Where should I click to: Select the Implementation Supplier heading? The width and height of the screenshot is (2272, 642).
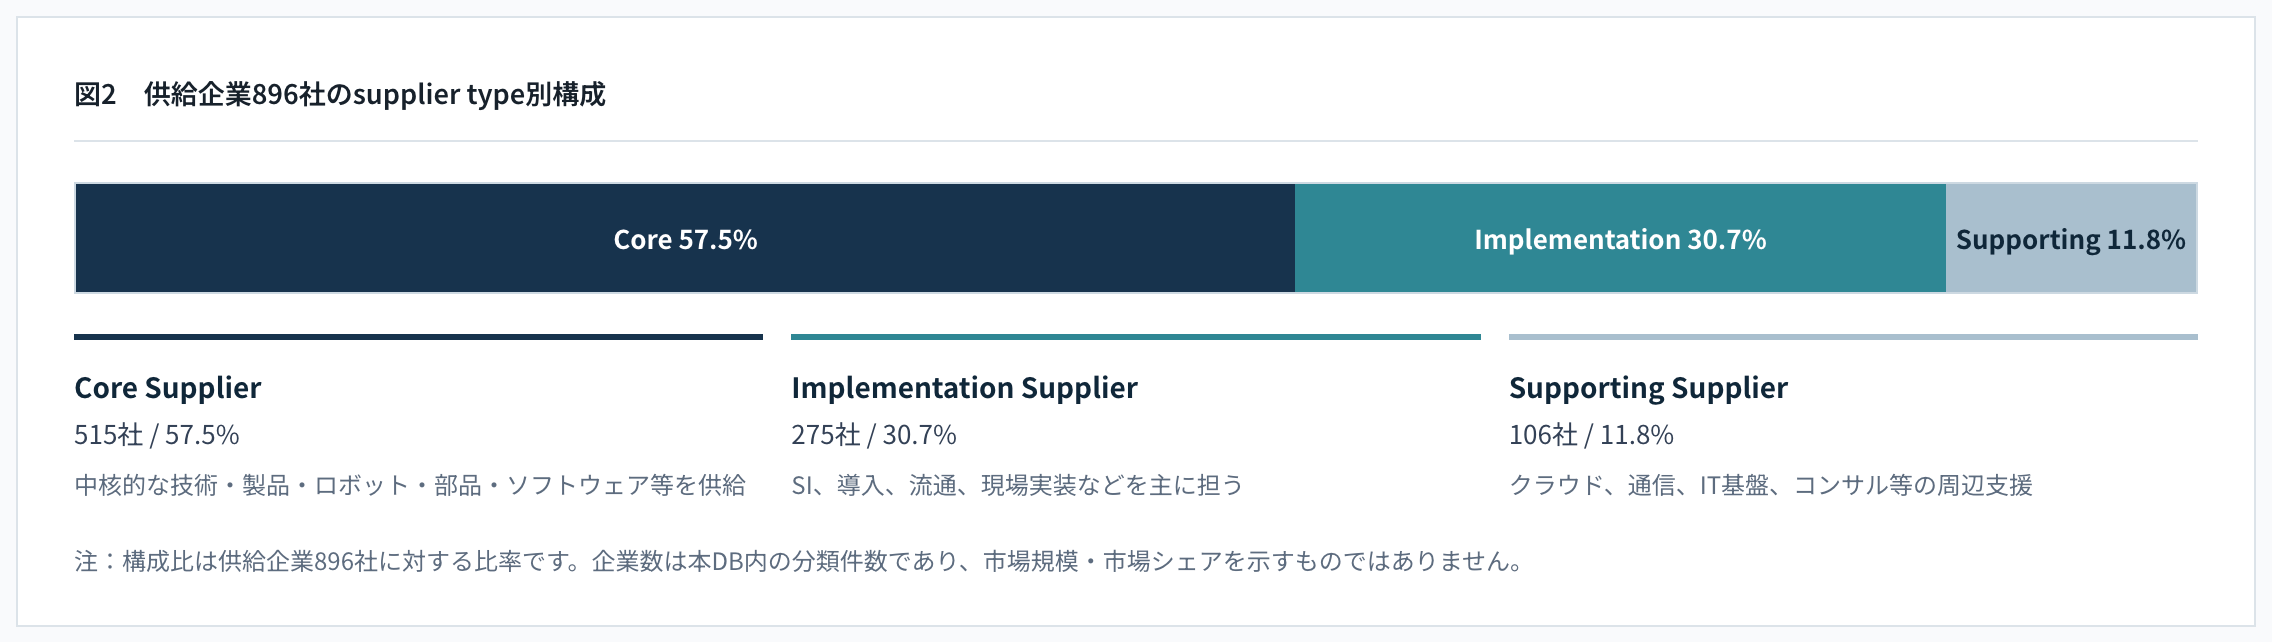964,388
